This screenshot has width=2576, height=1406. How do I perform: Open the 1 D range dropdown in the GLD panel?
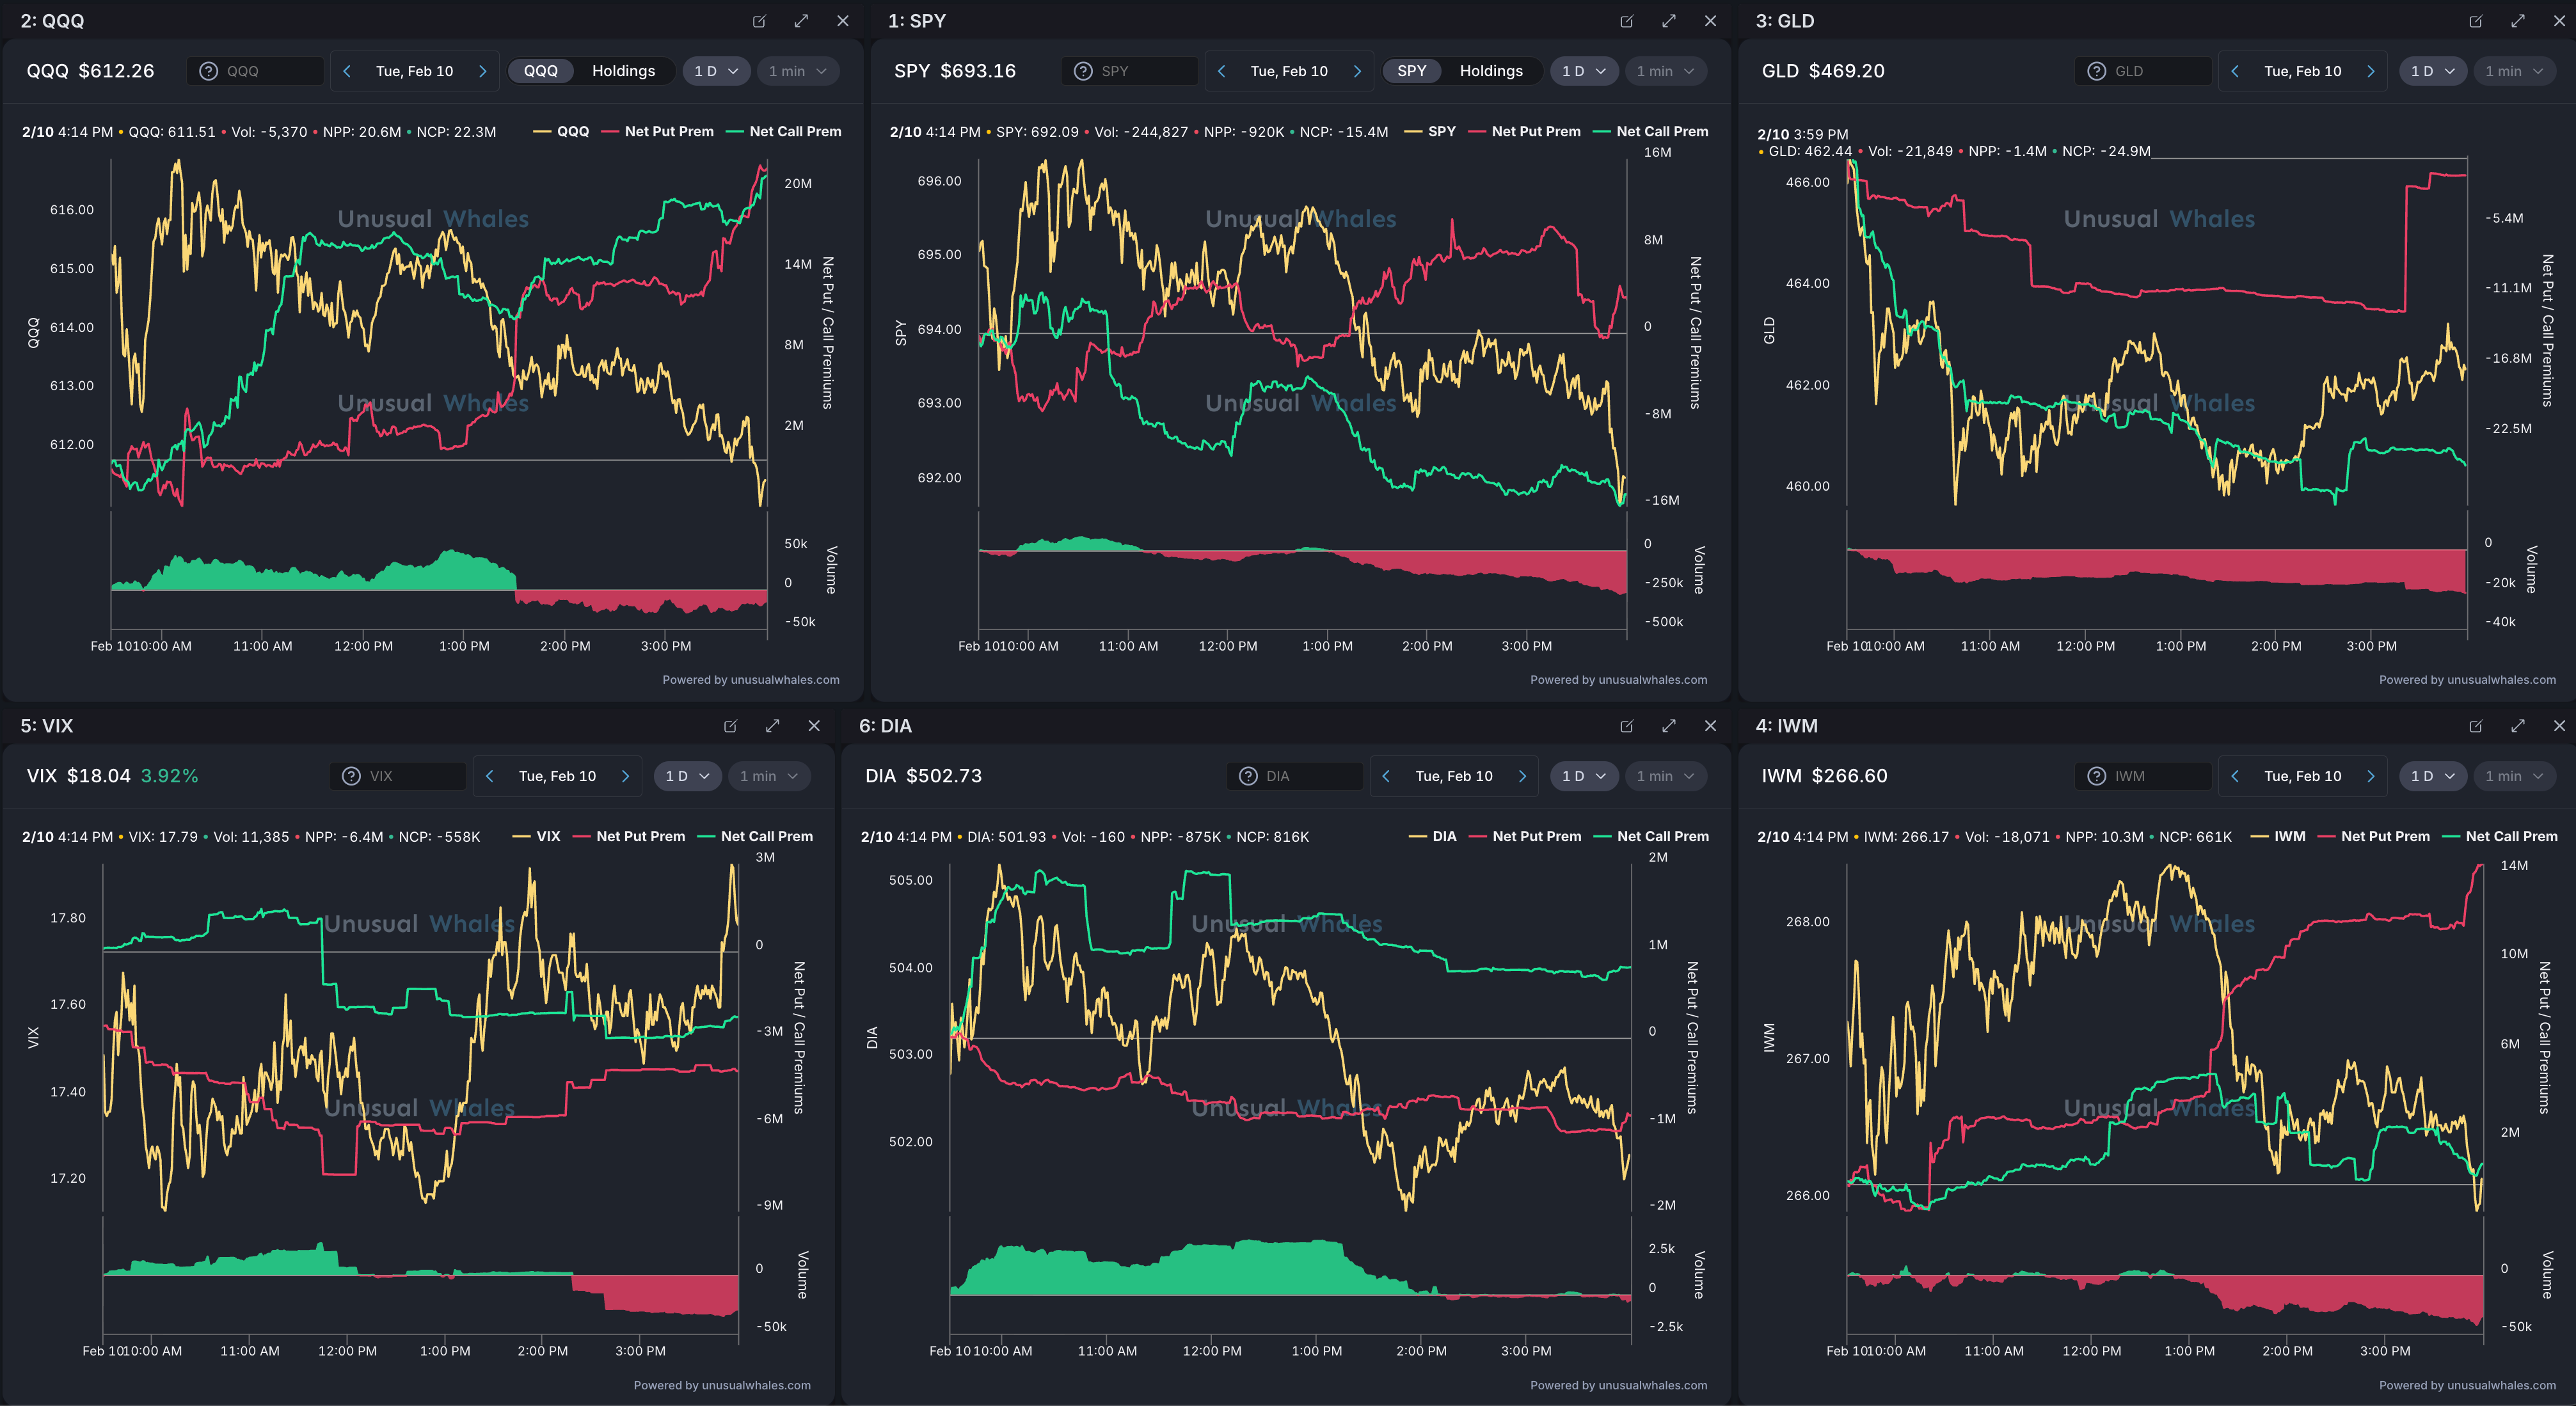pyautogui.click(x=2432, y=71)
